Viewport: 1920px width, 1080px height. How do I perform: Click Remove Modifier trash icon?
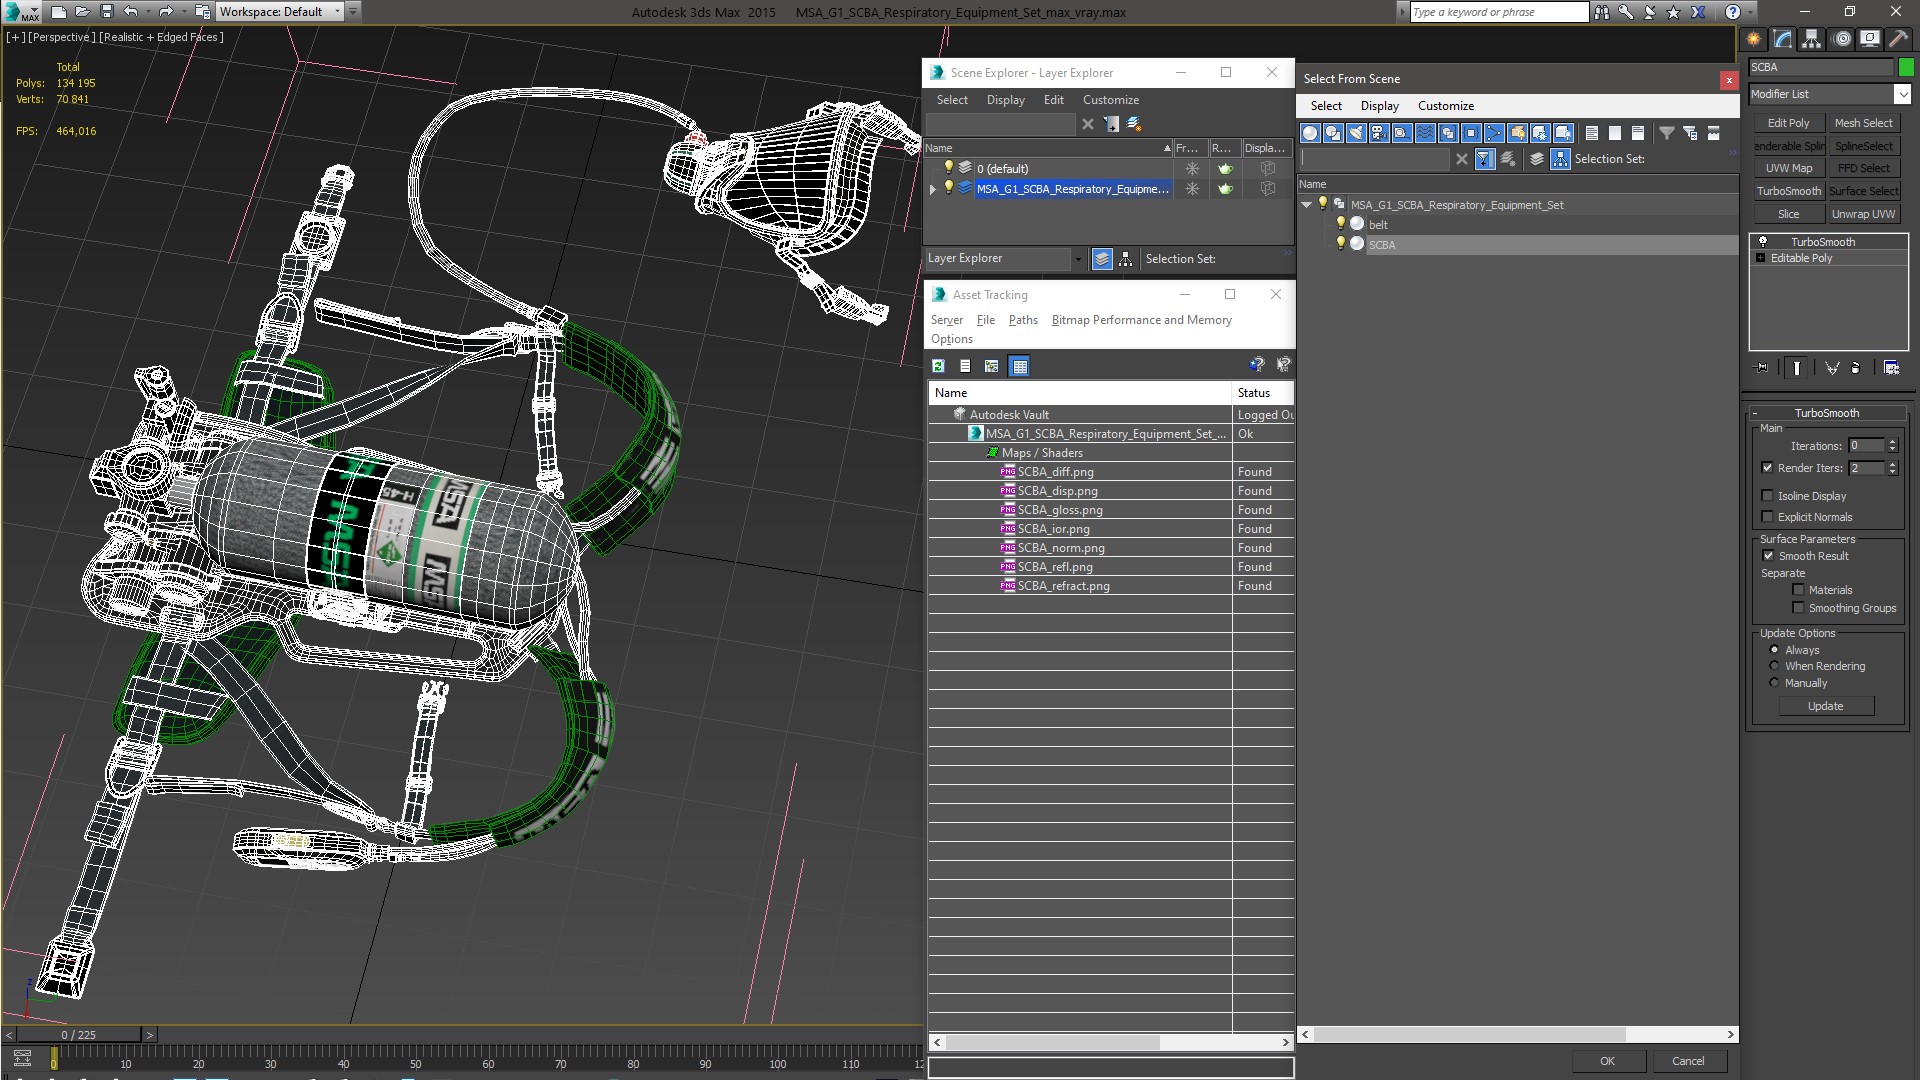point(1856,368)
